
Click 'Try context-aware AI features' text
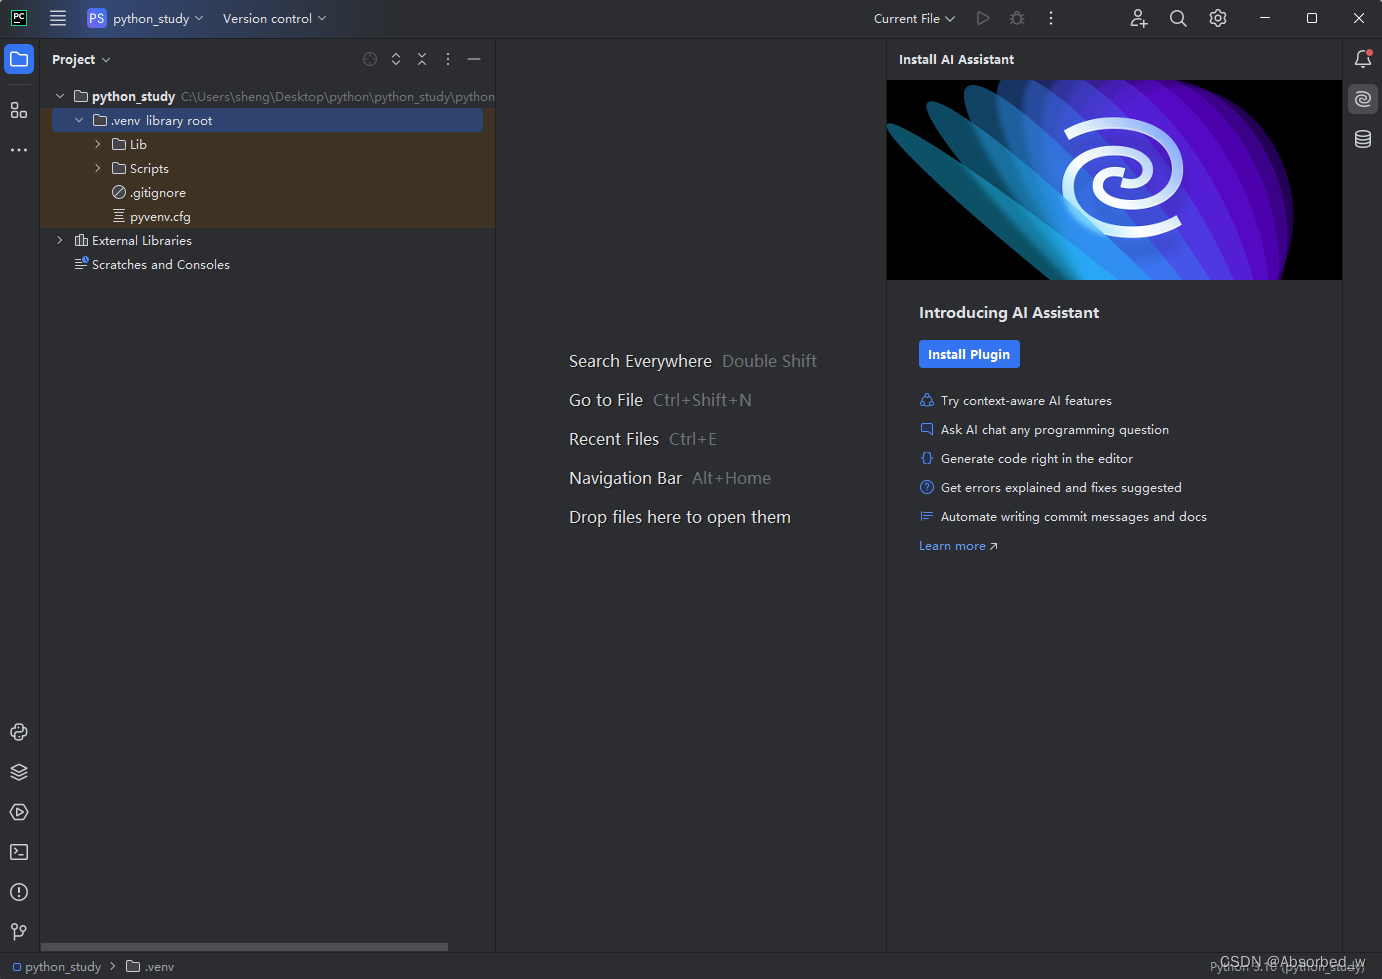[1026, 400]
